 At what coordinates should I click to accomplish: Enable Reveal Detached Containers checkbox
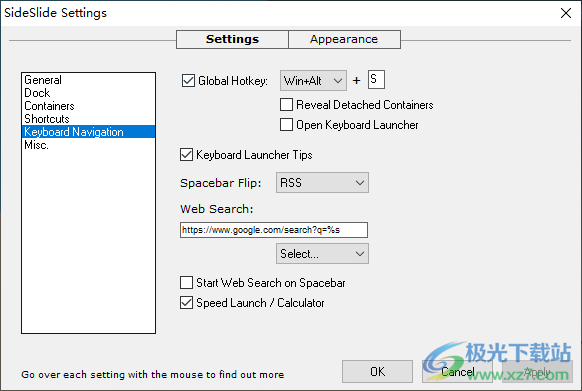click(x=286, y=105)
